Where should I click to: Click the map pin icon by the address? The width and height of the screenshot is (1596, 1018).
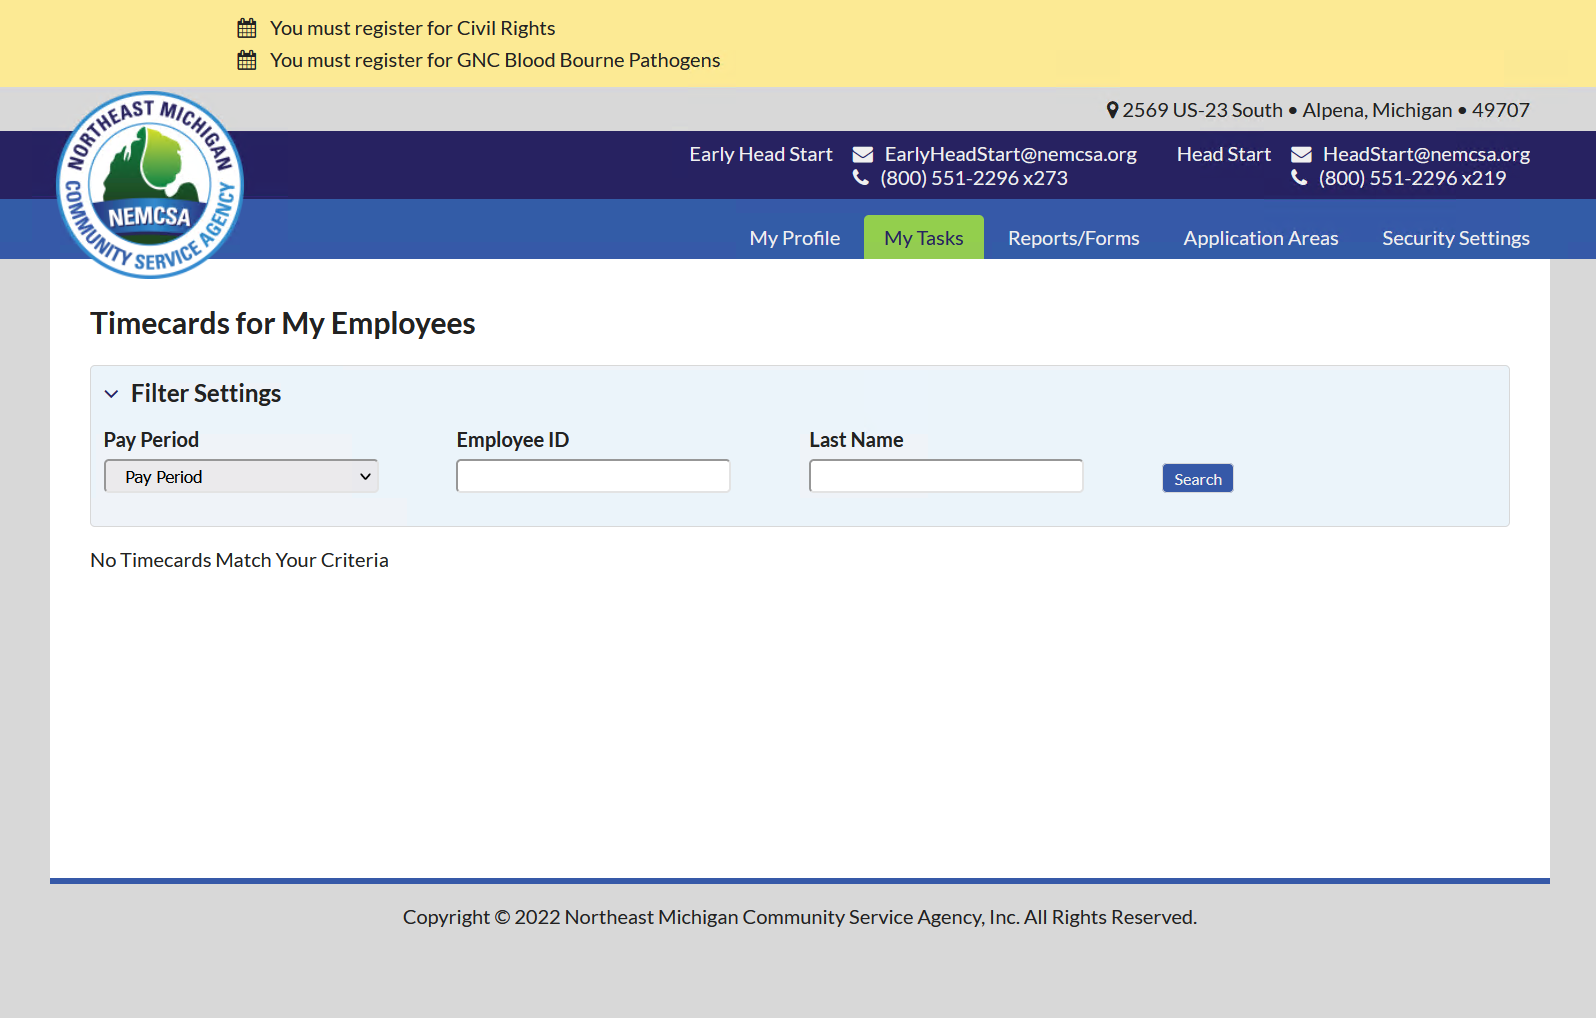point(1112,110)
